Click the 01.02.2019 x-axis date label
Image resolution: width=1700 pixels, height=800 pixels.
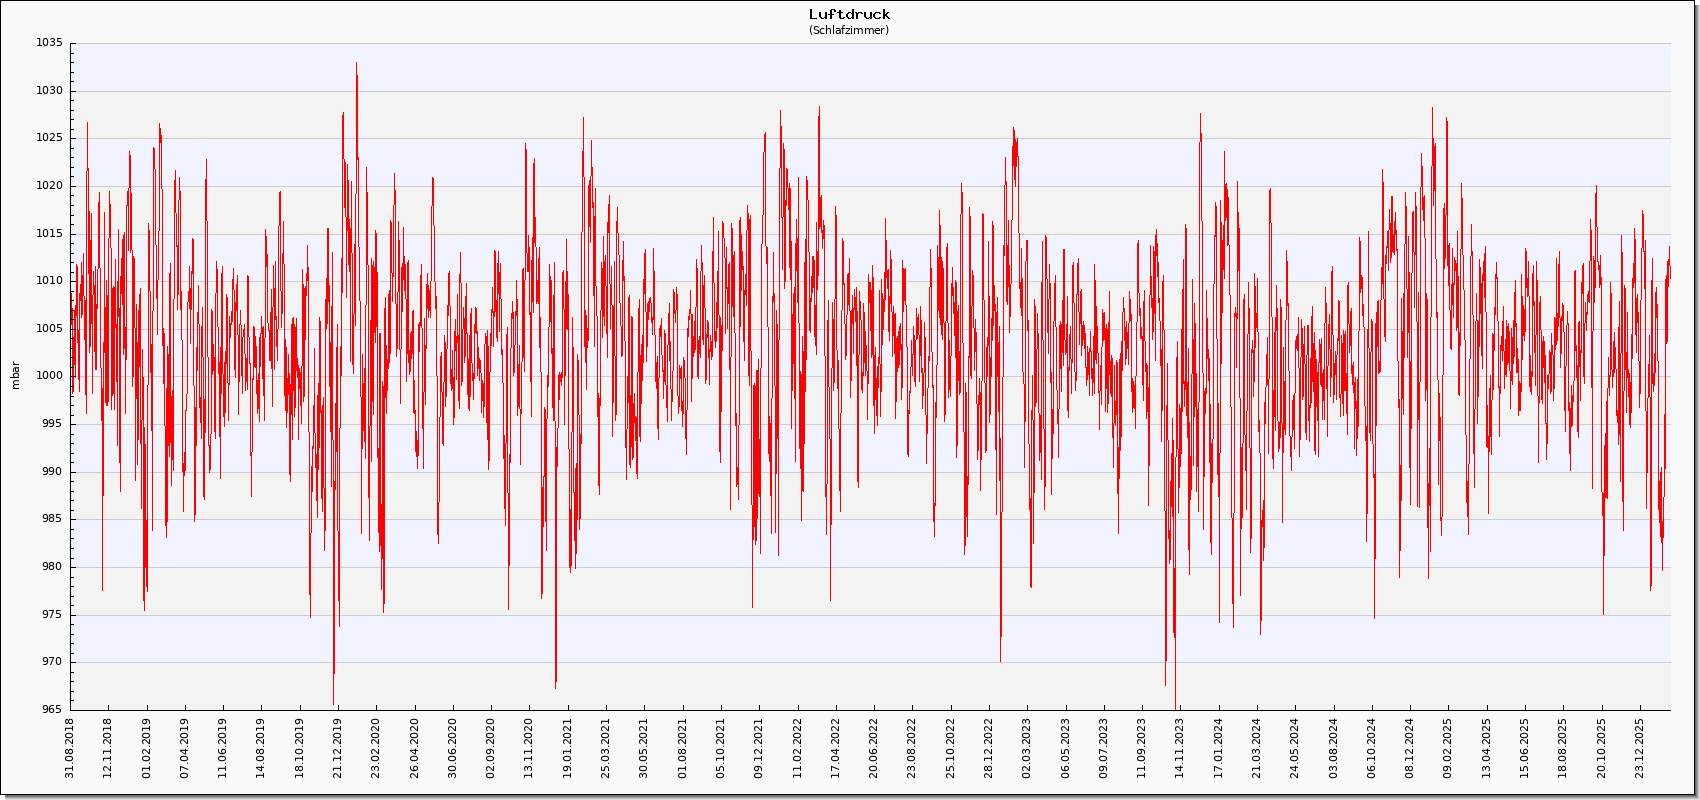coord(147,746)
